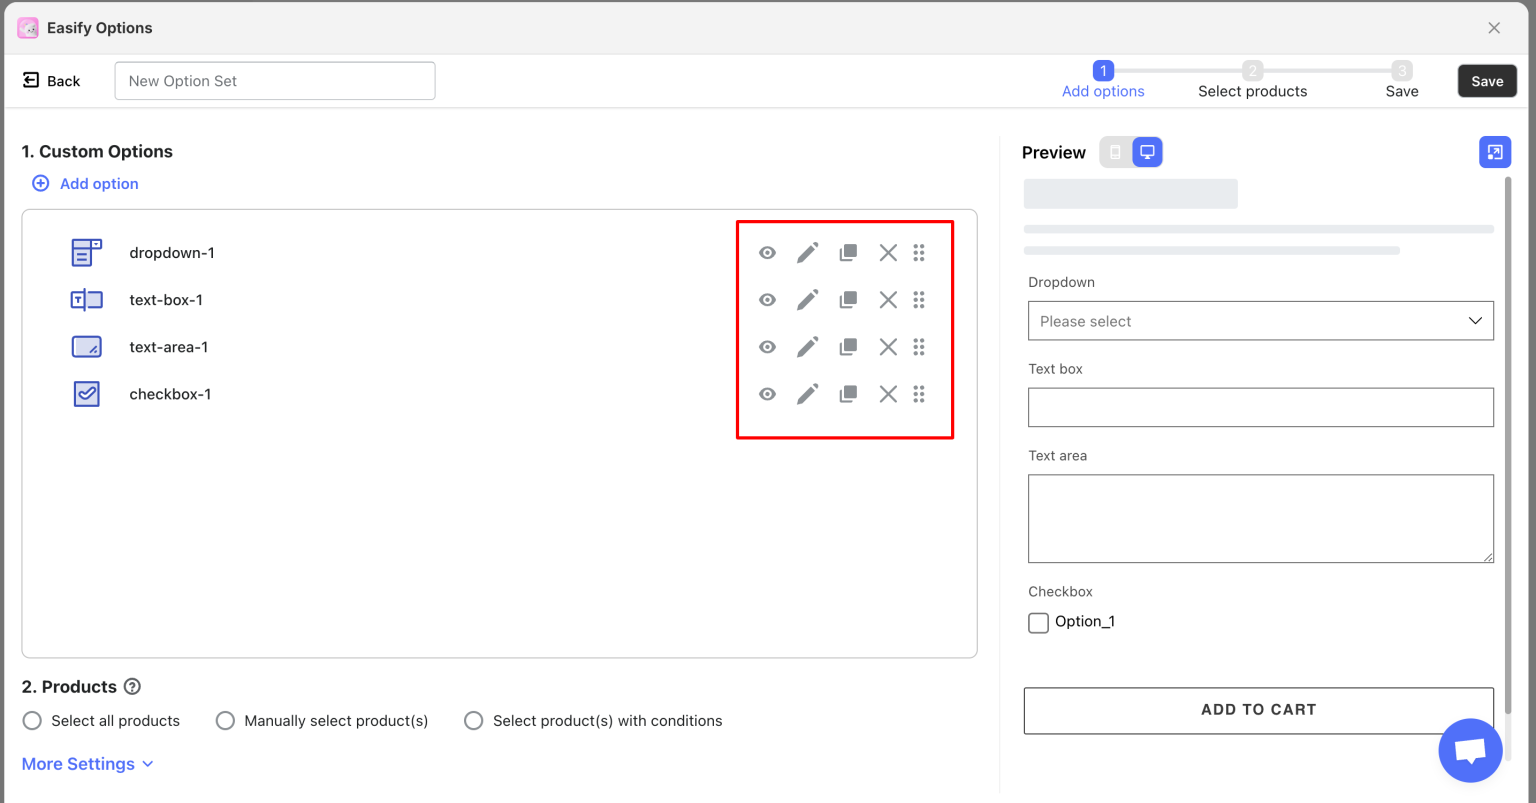Open the Please select dropdown

click(1259, 320)
